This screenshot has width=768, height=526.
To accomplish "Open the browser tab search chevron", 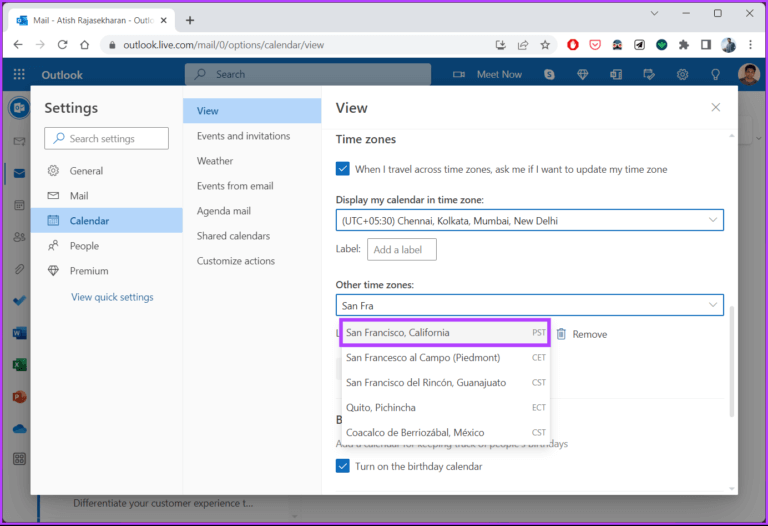I will tap(654, 13).
